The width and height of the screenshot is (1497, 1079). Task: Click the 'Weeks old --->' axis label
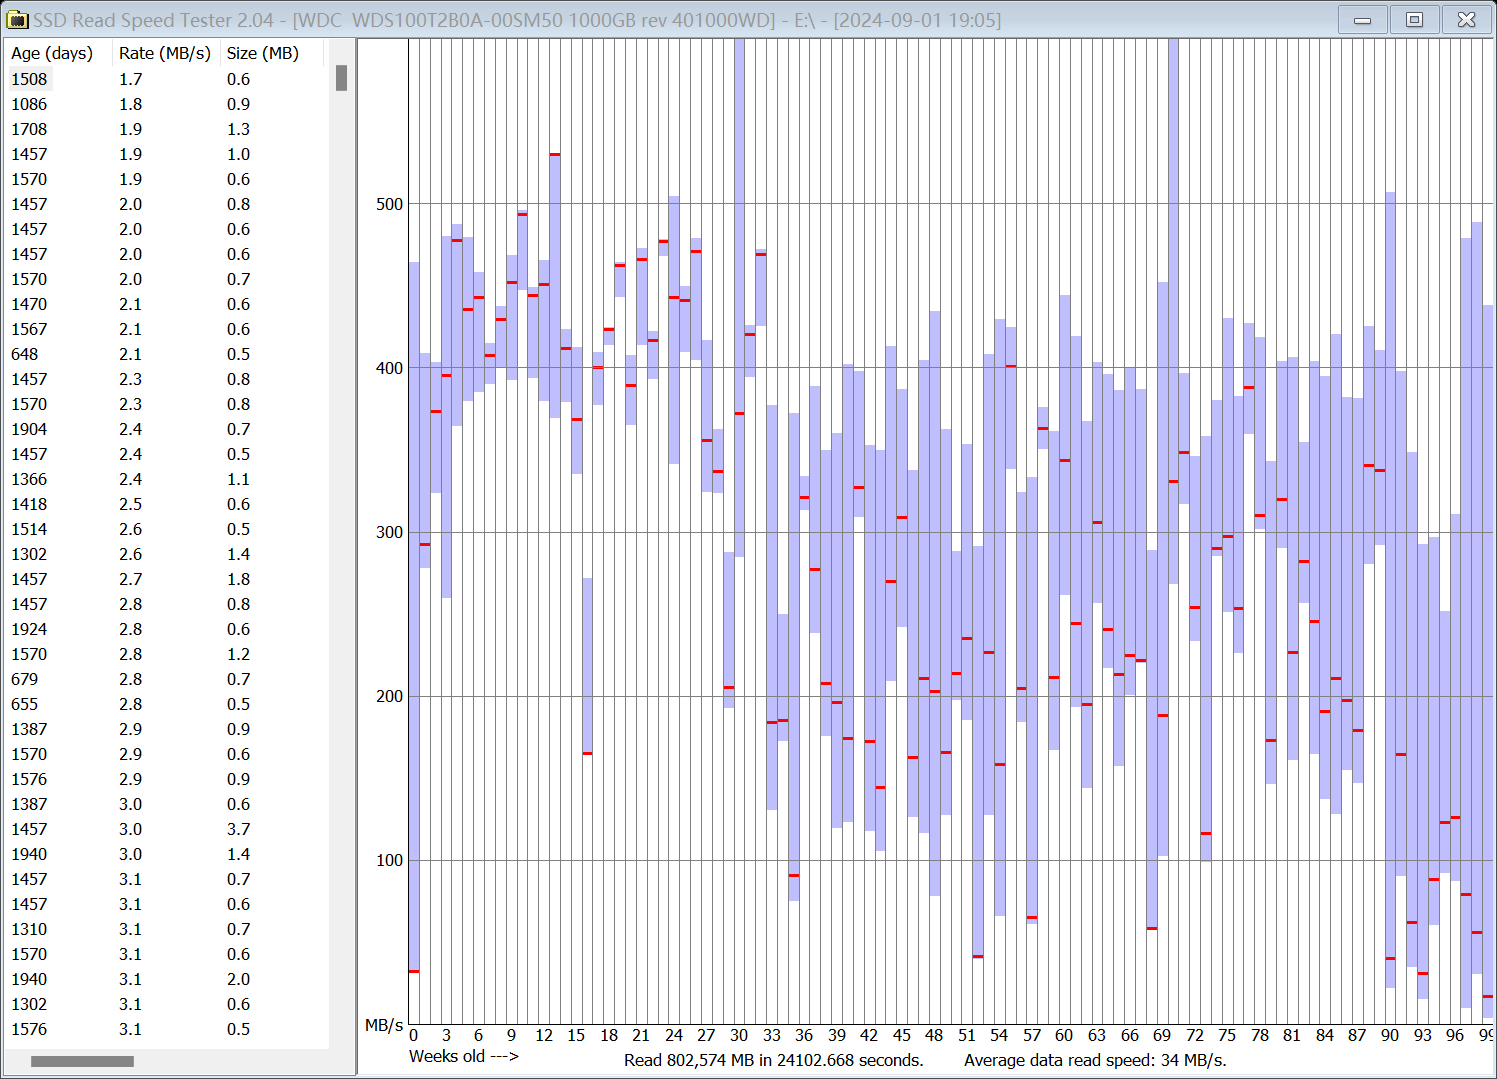pos(464,1056)
